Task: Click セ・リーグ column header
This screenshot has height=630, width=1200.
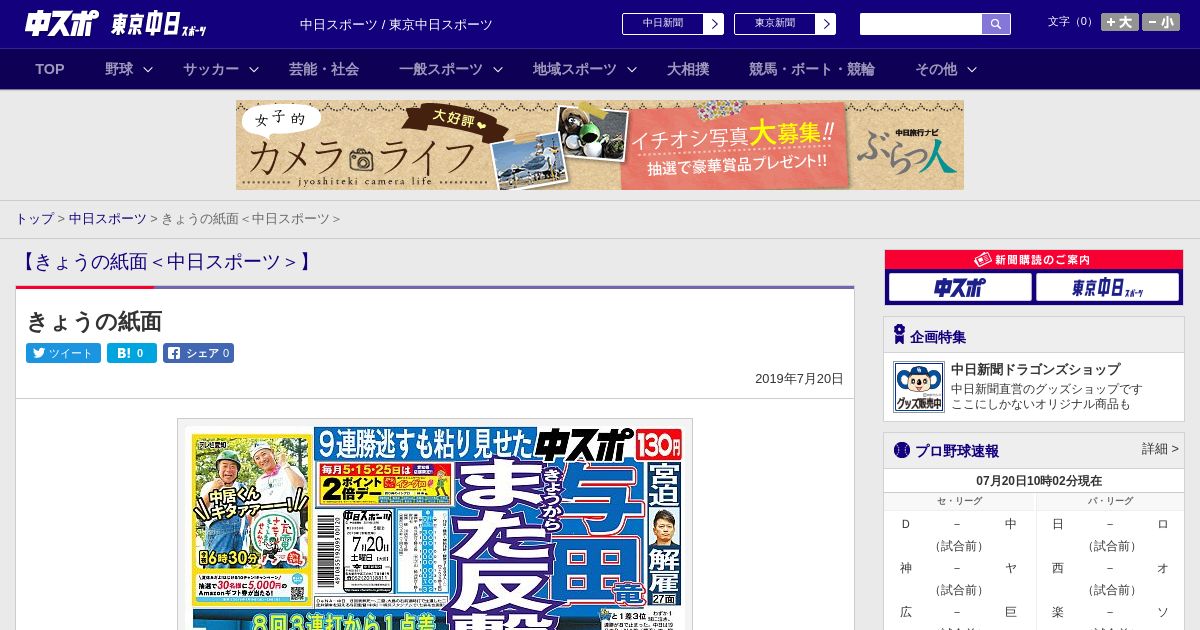Action: pyautogui.click(x=959, y=501)
